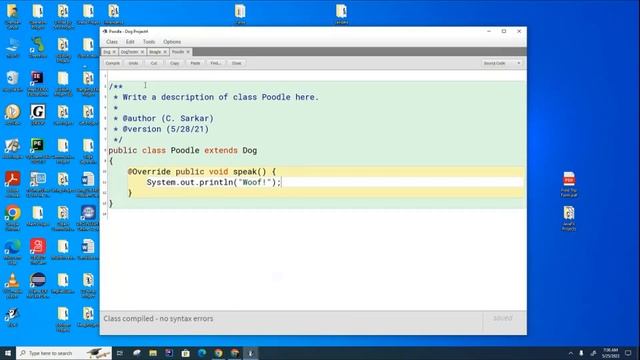Click the Windows Start button
This screenshot has width=640, height=360.
8,353
